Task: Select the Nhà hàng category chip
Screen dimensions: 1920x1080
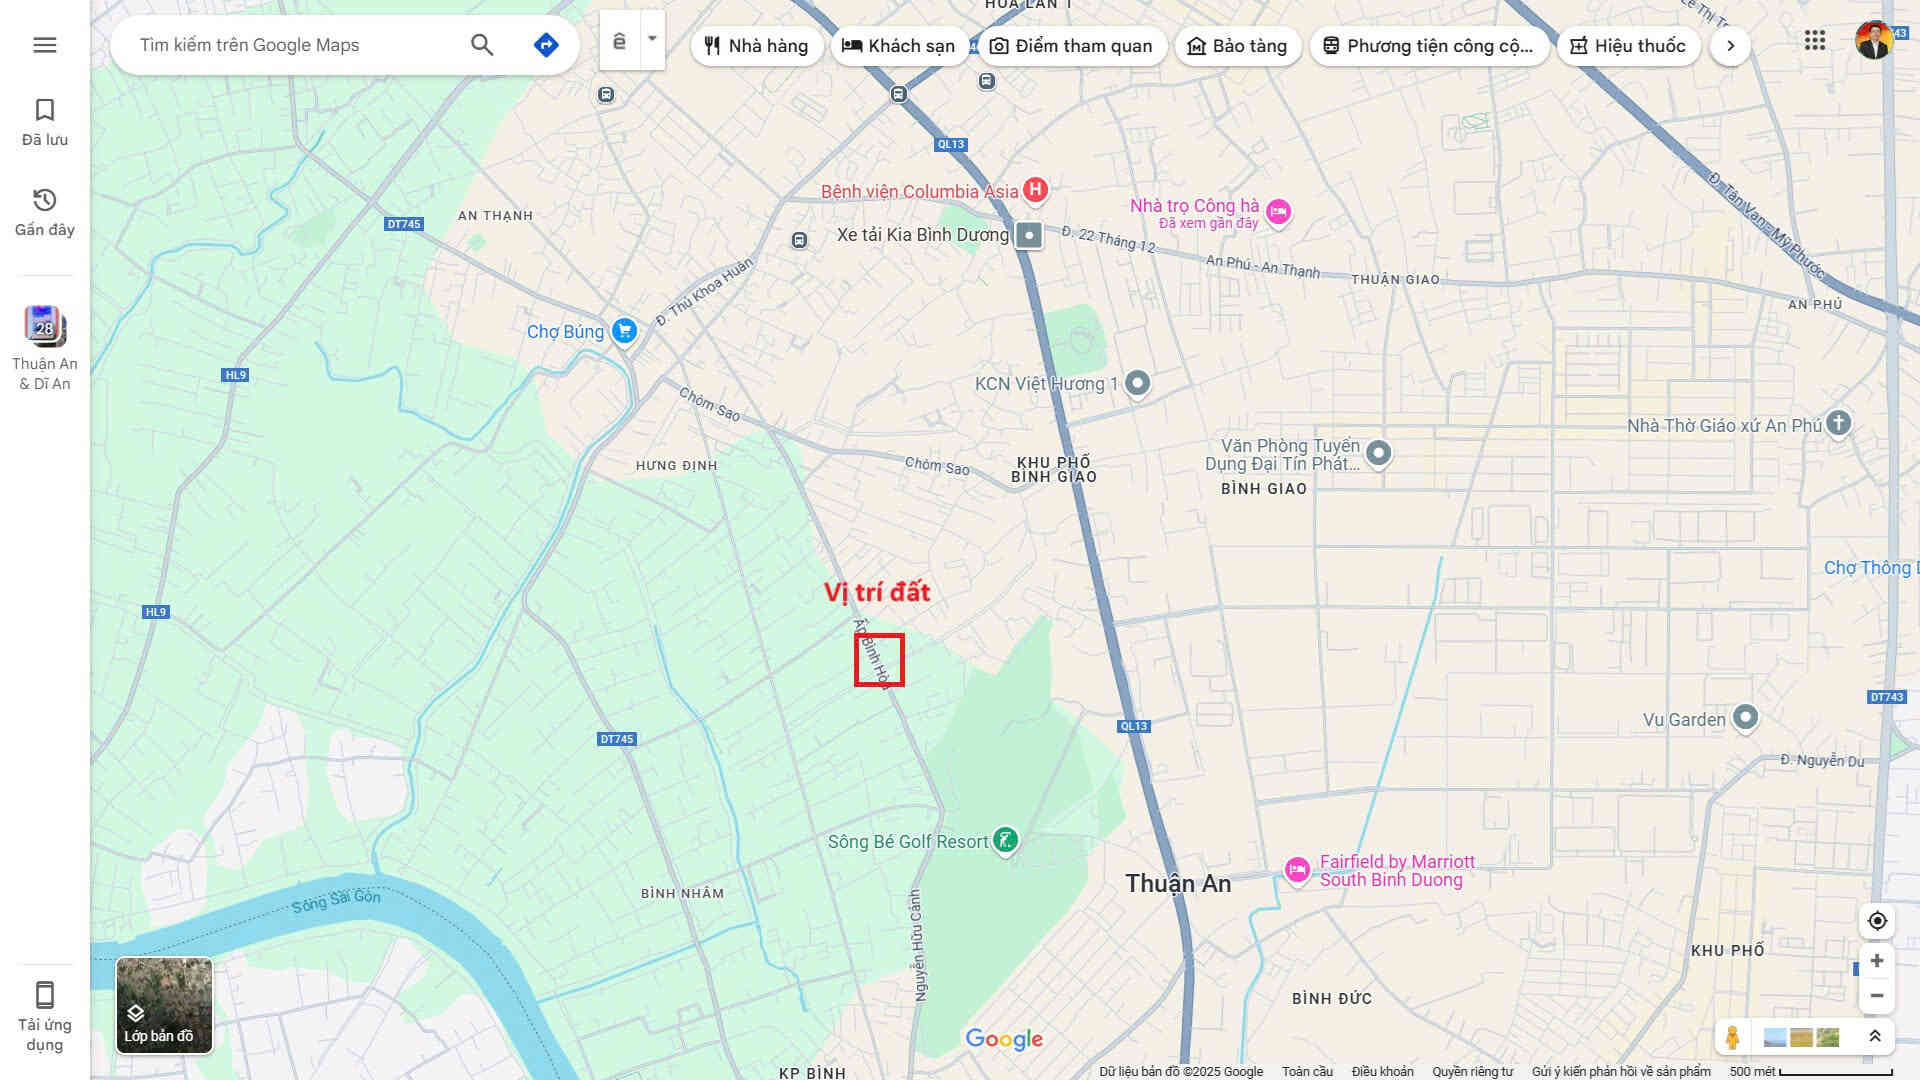Action: [756, 46]
